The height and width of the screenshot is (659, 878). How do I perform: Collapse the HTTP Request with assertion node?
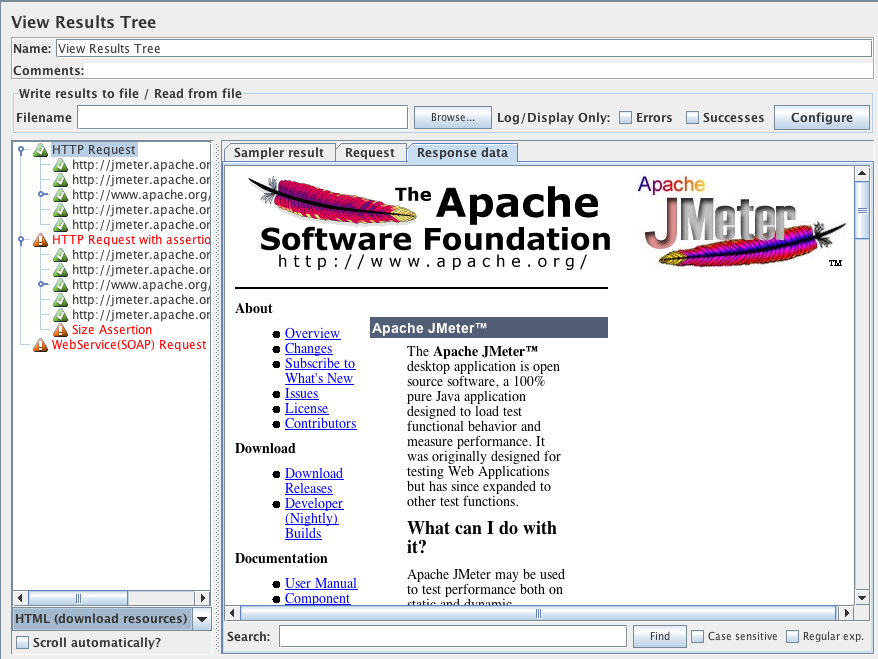[21, 240]
